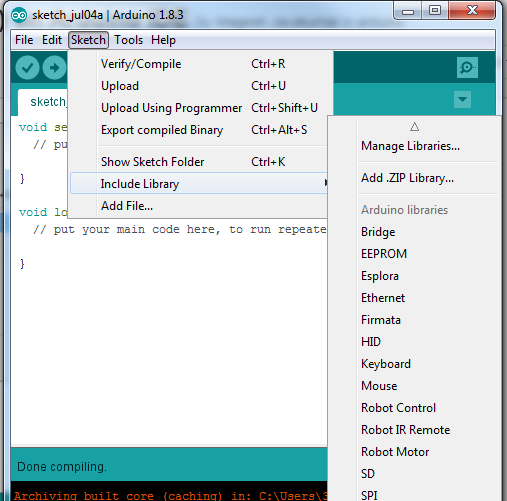Select Add File... entry
The height and width of the screenshot is (501, 507).
tap(198, 206)
